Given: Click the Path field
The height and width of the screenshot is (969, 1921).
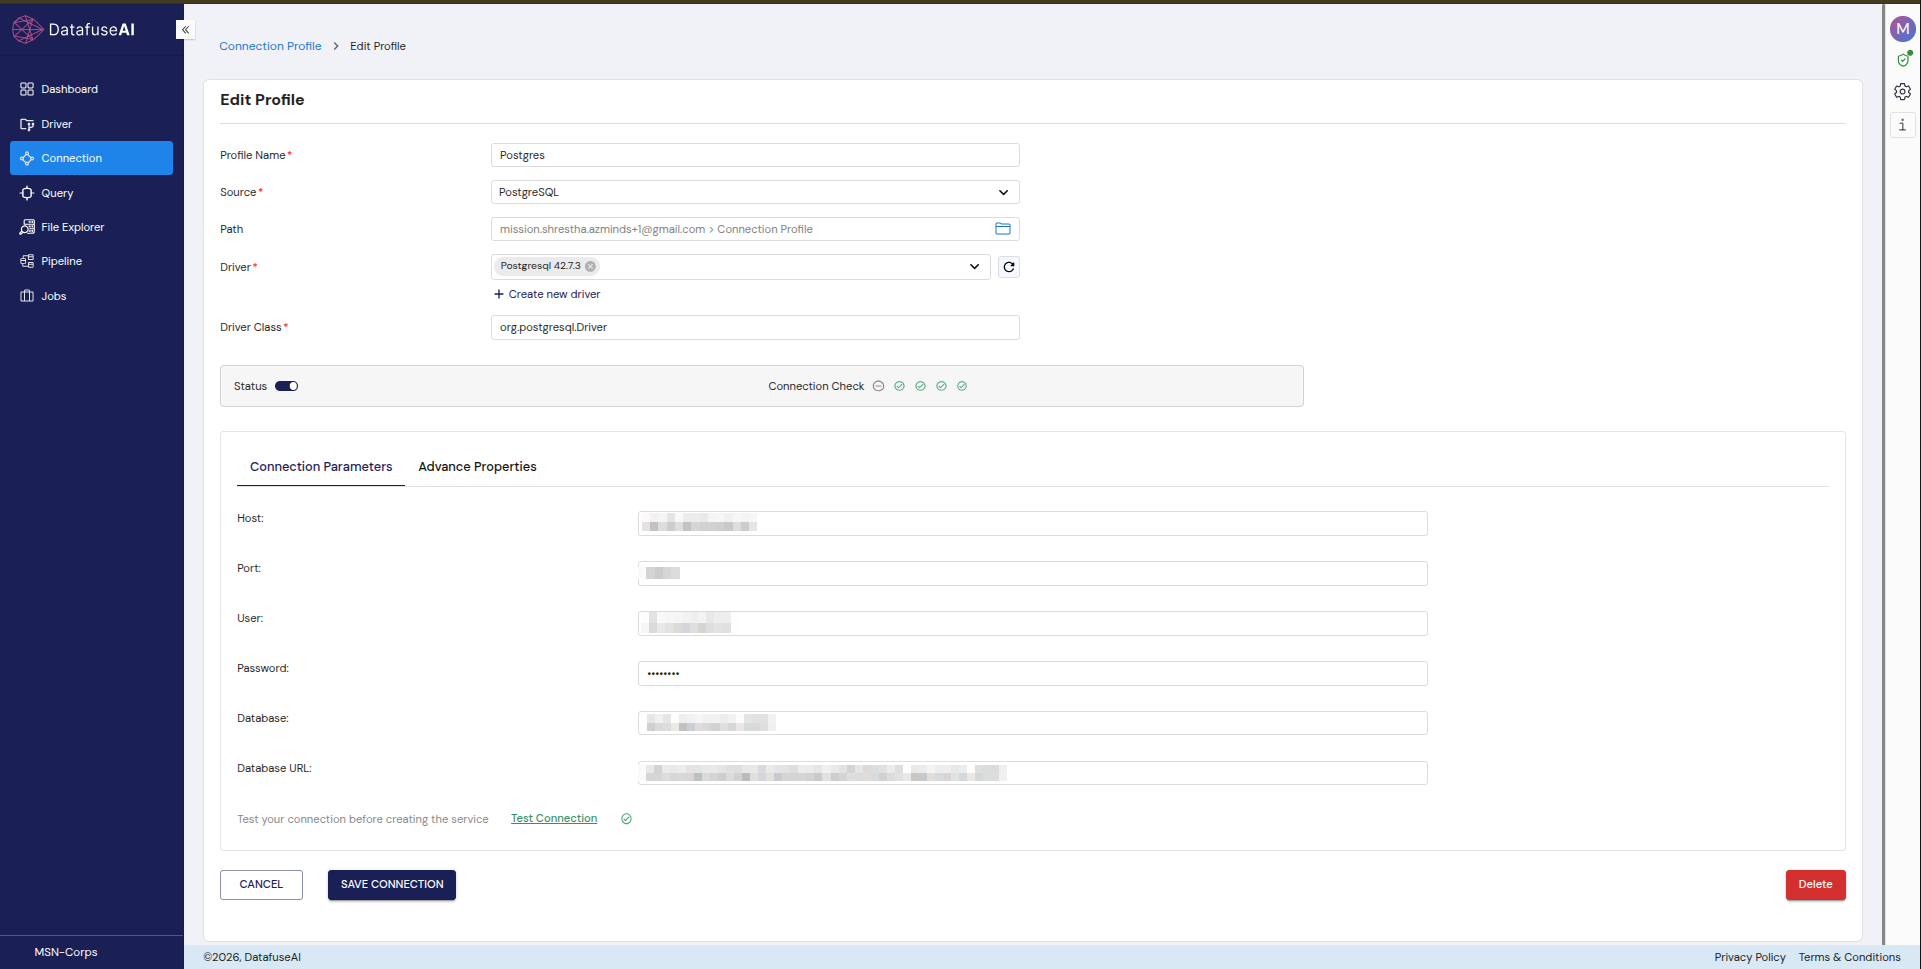Looking at the screenshot, I should click(755, 229).
